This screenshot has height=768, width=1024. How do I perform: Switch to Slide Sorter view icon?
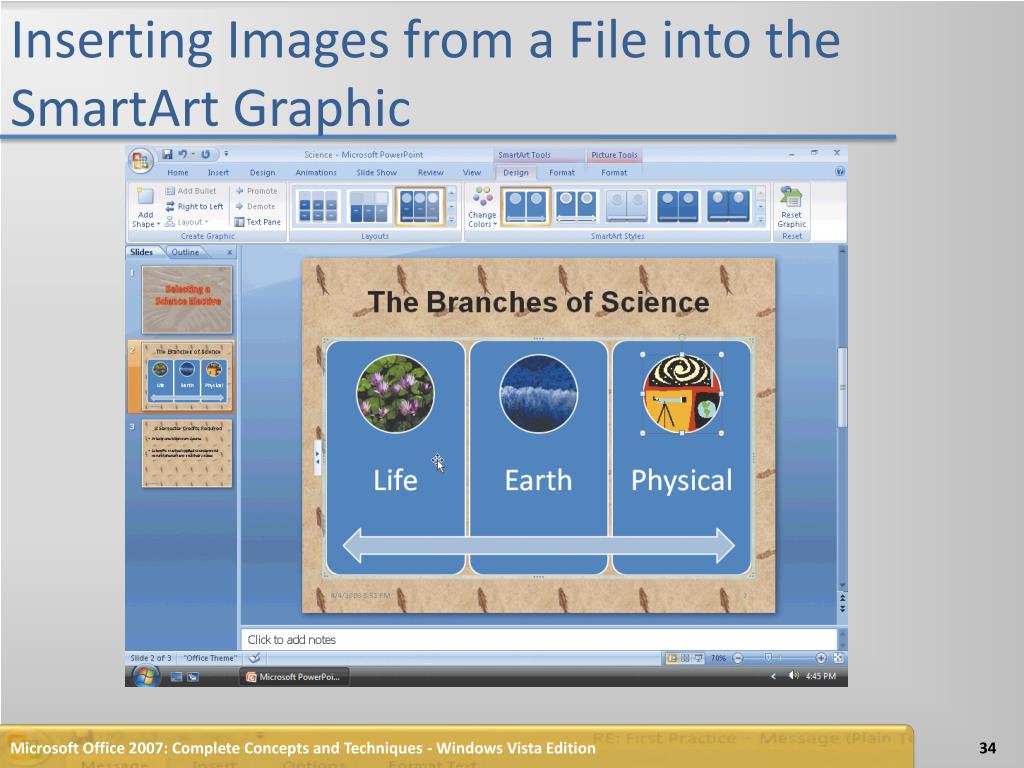point(685,658)
